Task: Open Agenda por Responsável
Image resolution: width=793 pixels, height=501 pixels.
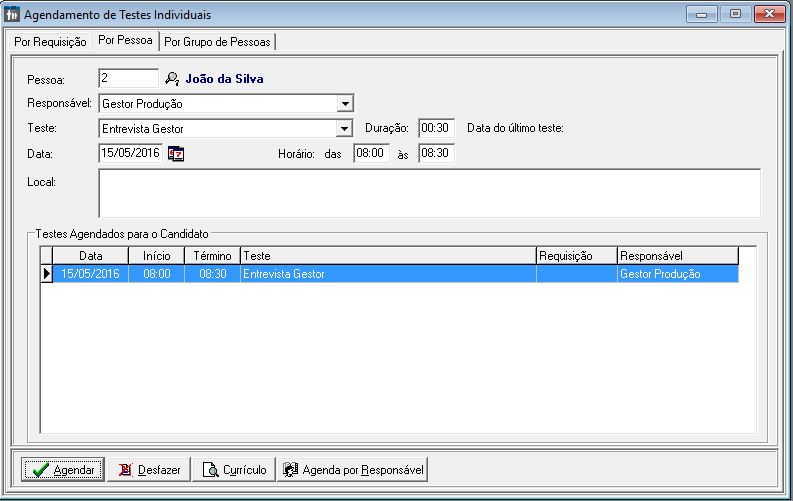Action: click(x=353, y=469)
